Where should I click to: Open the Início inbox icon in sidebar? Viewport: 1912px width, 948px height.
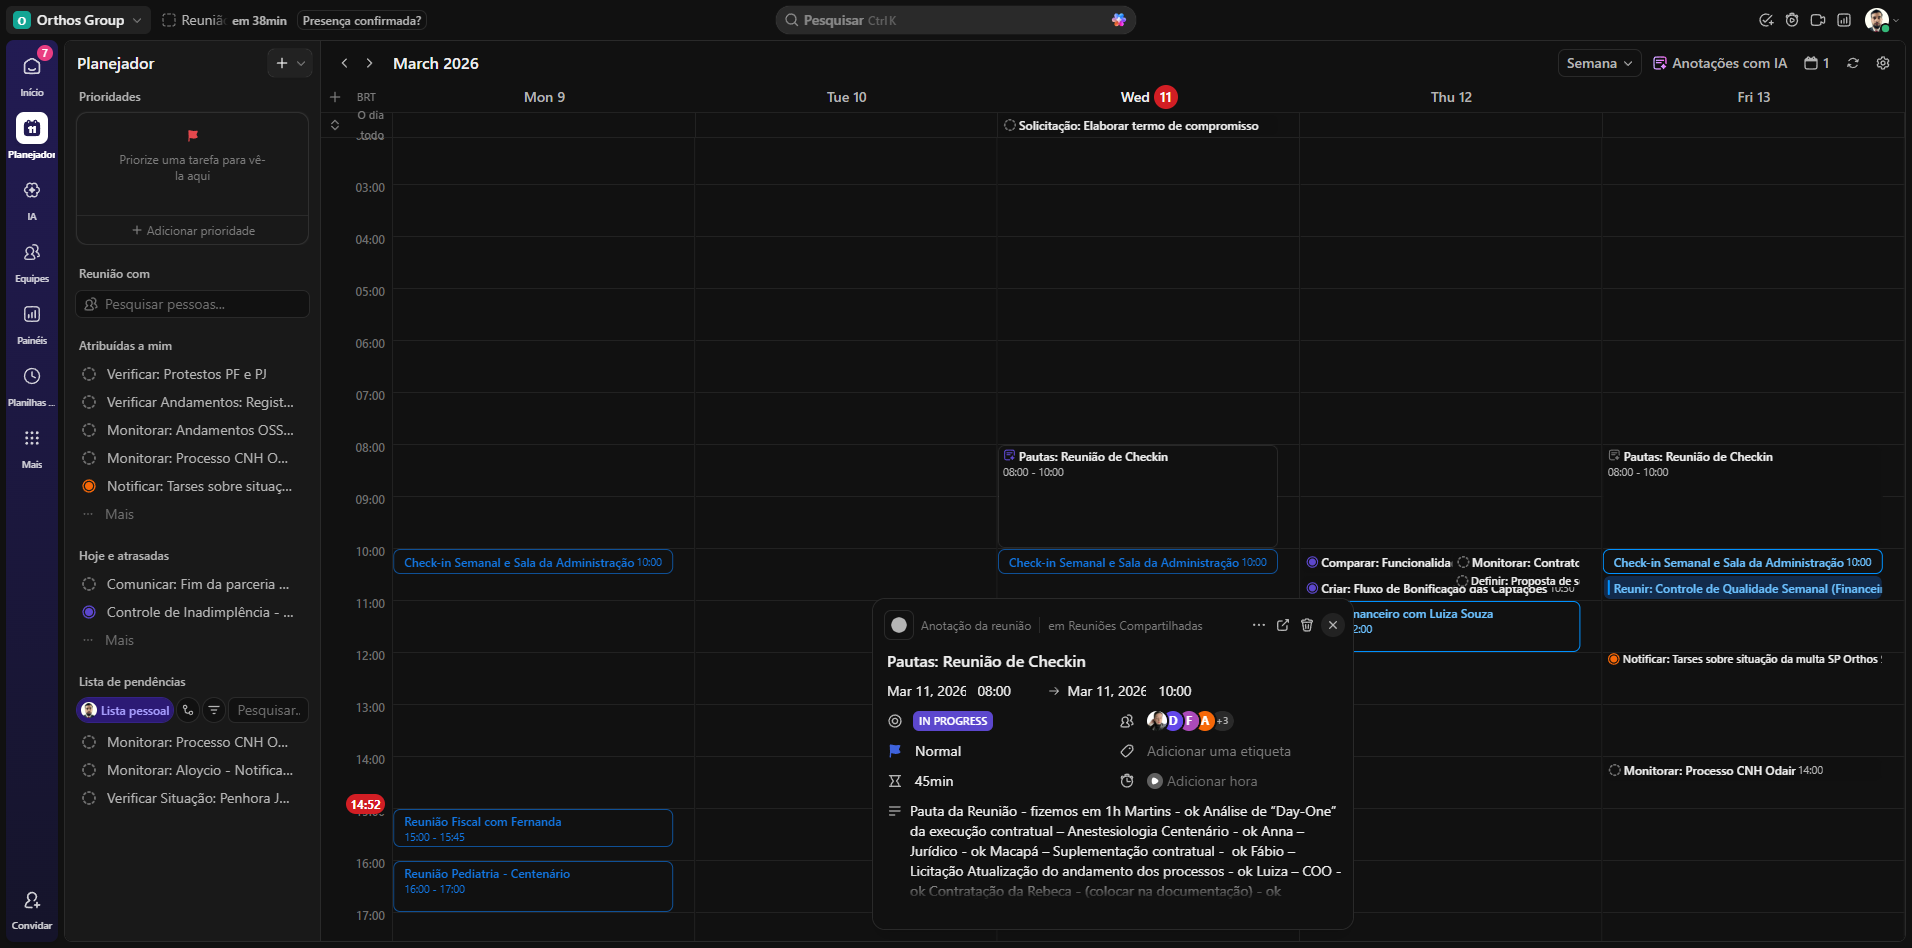(x=32, y=67)
